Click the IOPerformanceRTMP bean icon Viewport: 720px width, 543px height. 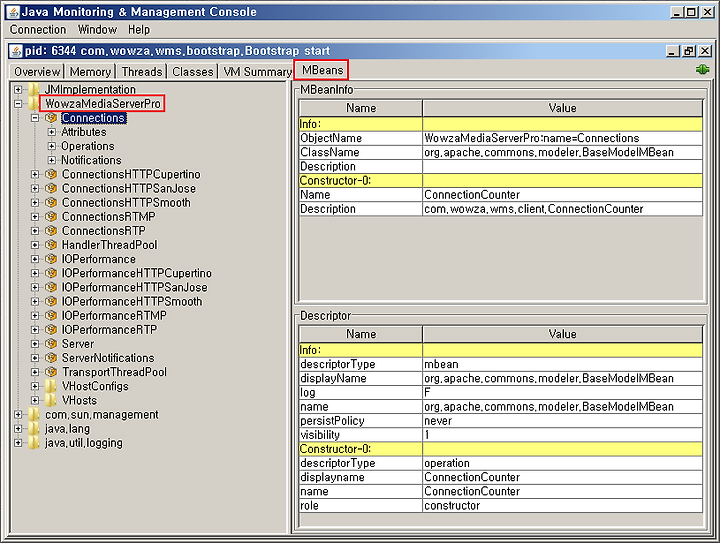(51, 316)
